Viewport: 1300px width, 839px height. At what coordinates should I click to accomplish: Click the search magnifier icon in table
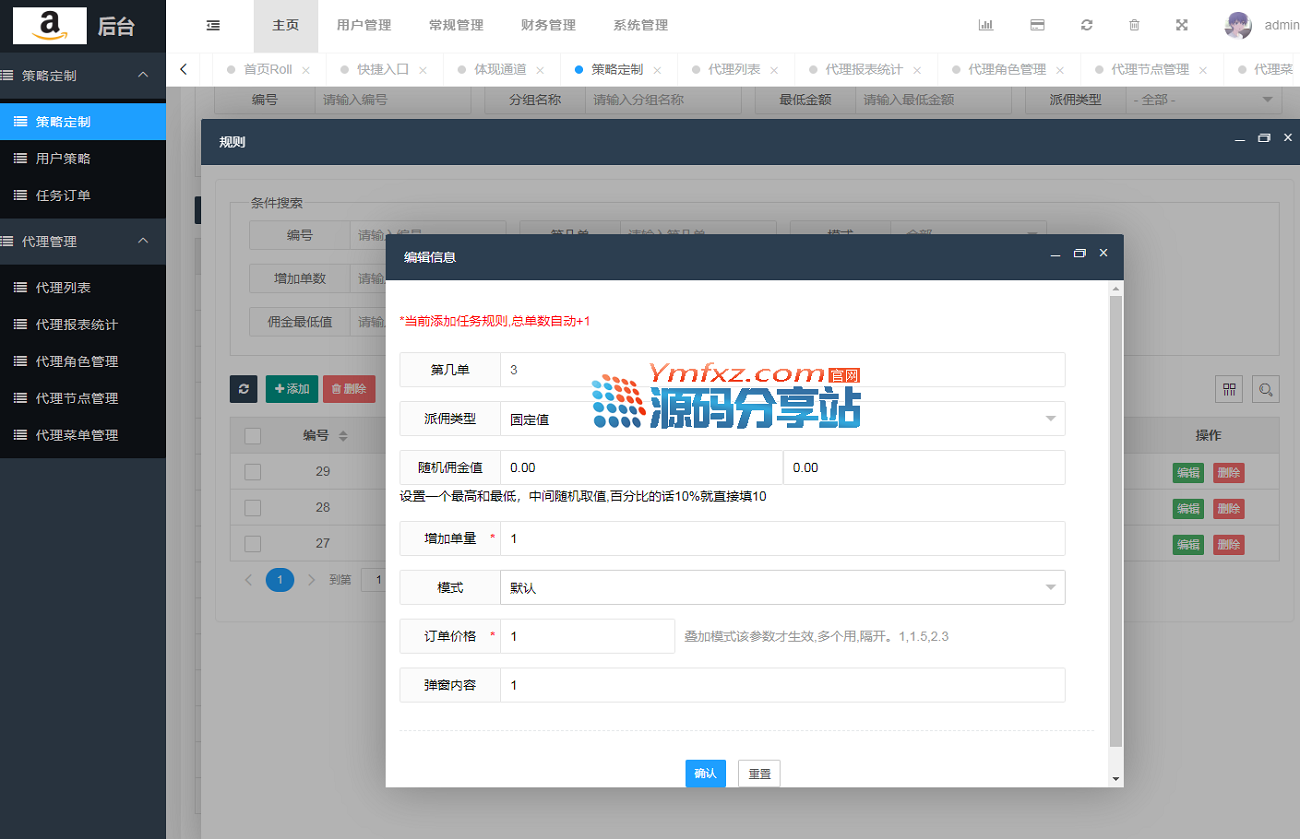[x=1265, y=389]
